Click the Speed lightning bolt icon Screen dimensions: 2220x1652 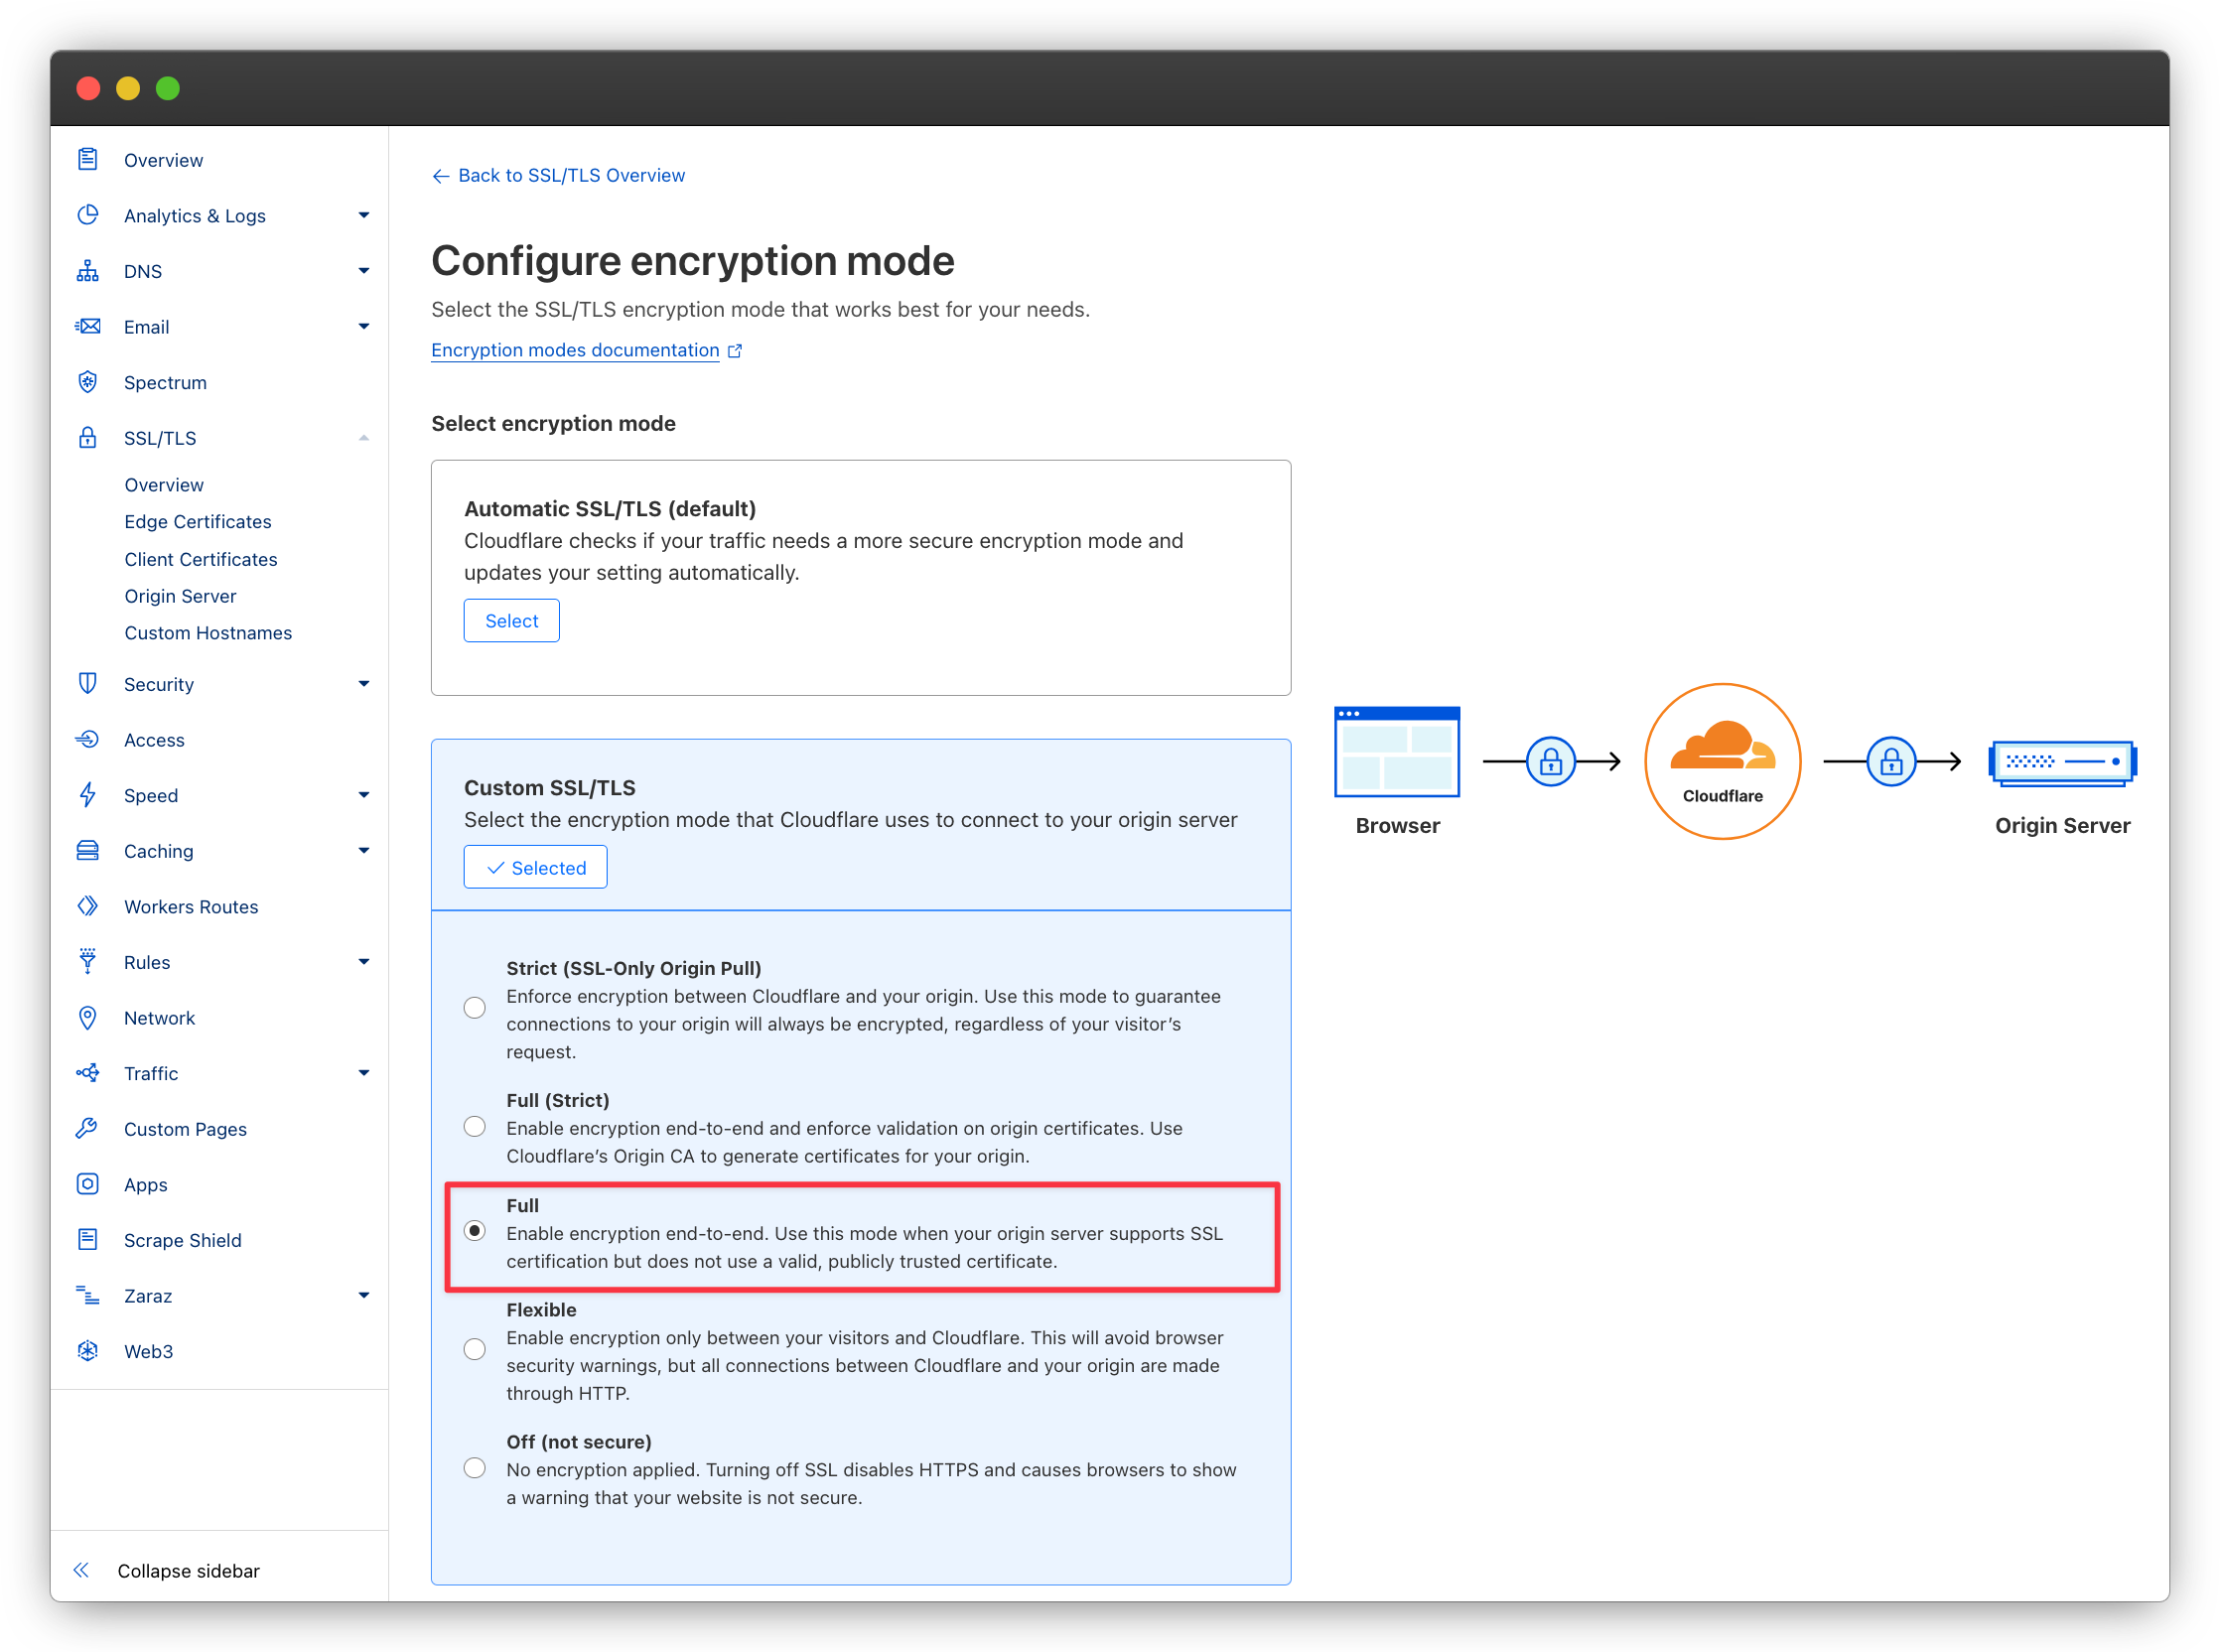tap(88, 795)
